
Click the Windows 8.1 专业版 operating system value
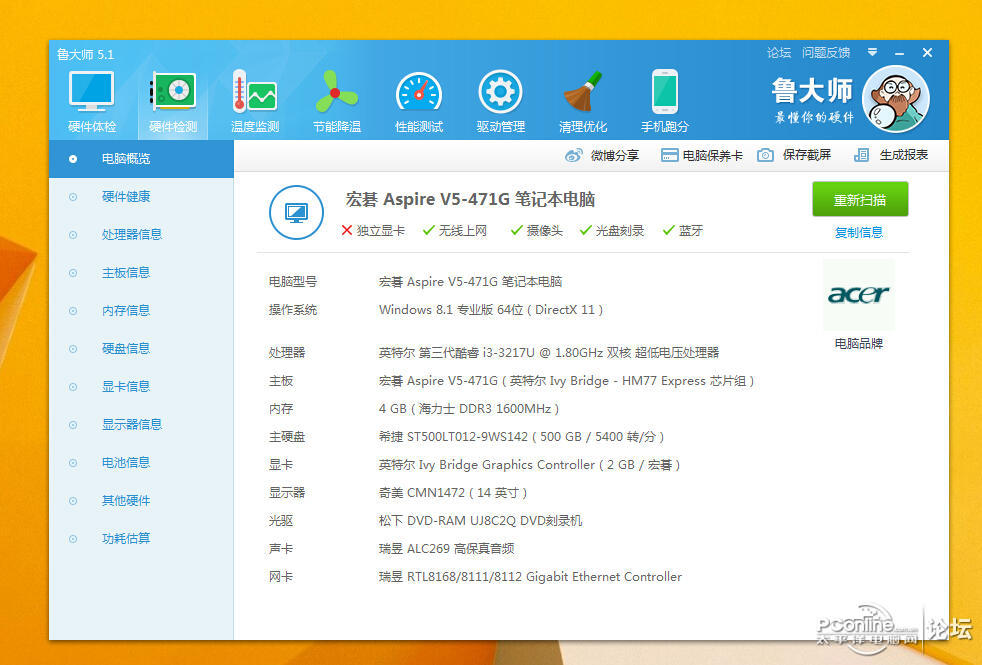tap(491, 310)
